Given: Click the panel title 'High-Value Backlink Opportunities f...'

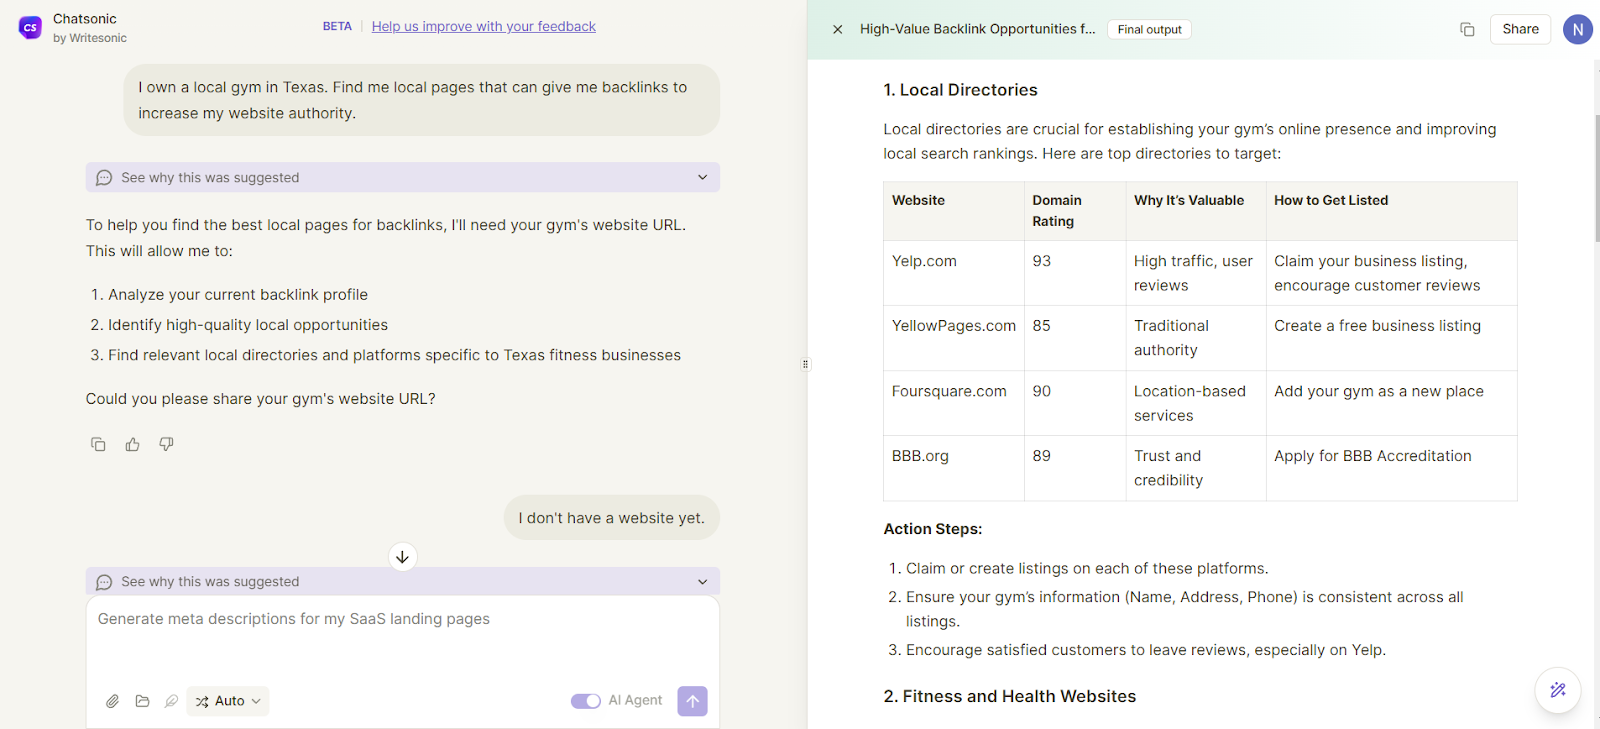Looking at the screenshot, I should tap(977, 29).
